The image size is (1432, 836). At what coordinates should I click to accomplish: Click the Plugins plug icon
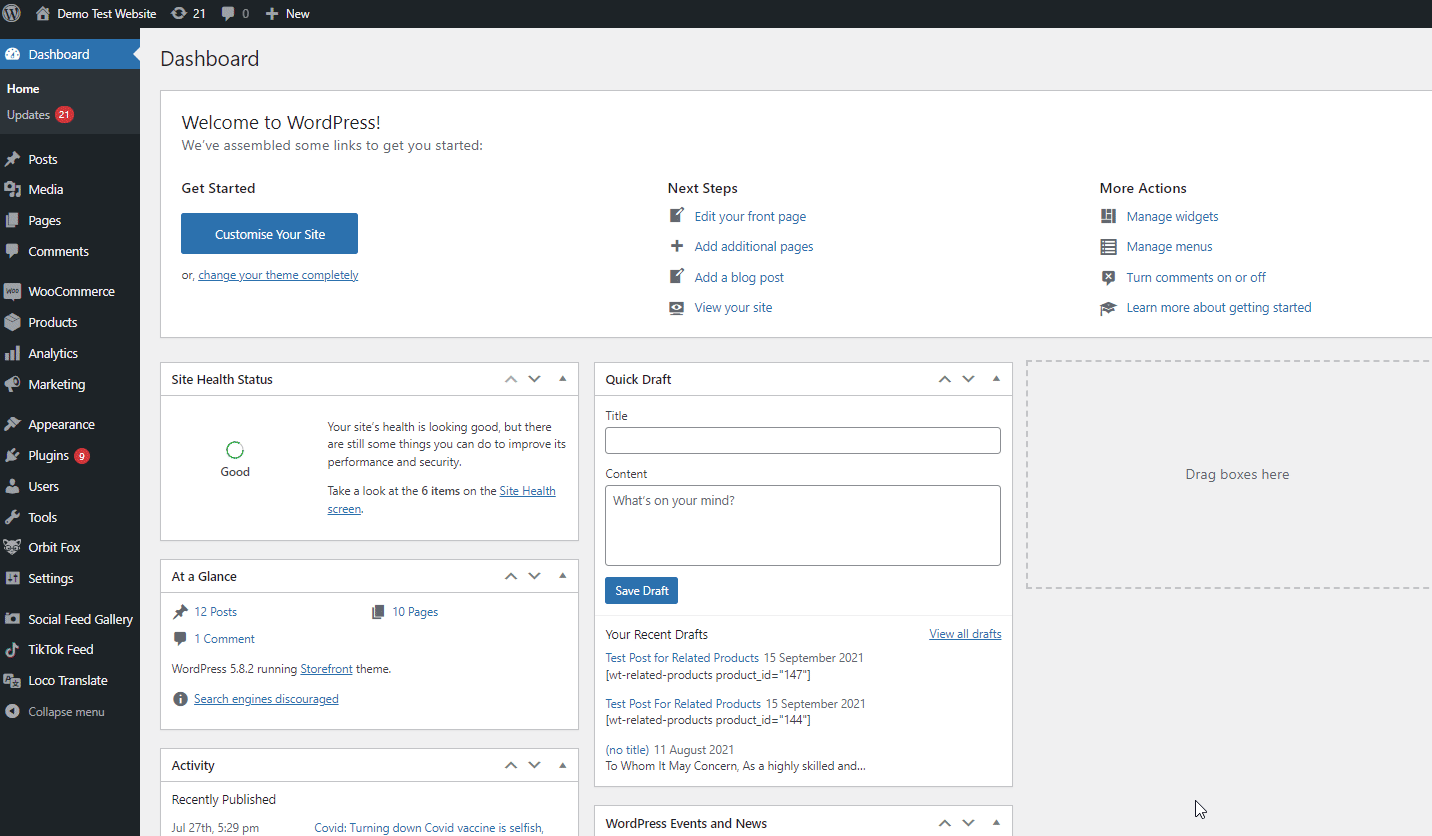point(12,455)
